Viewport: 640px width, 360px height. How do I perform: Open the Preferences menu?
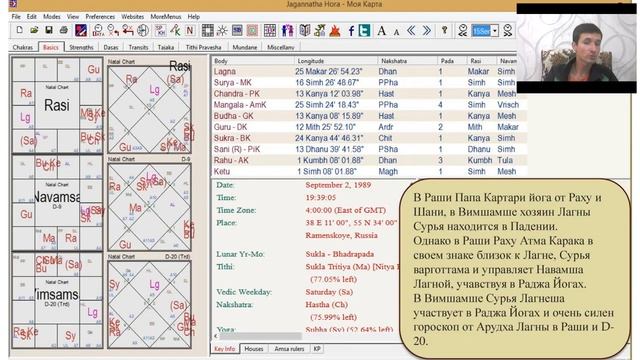100,17
